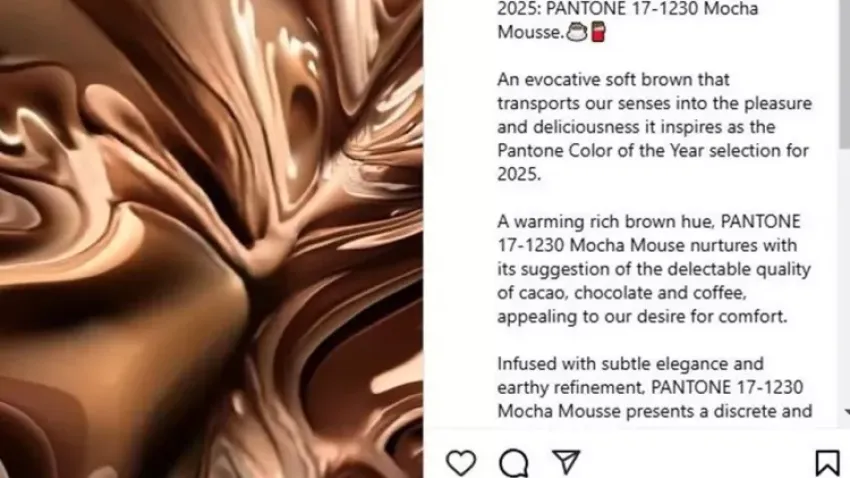The image size is (850, 478).
Task: Click the text 'A warming rich brown hue, PANTONE'
Action: click(649, 222)
